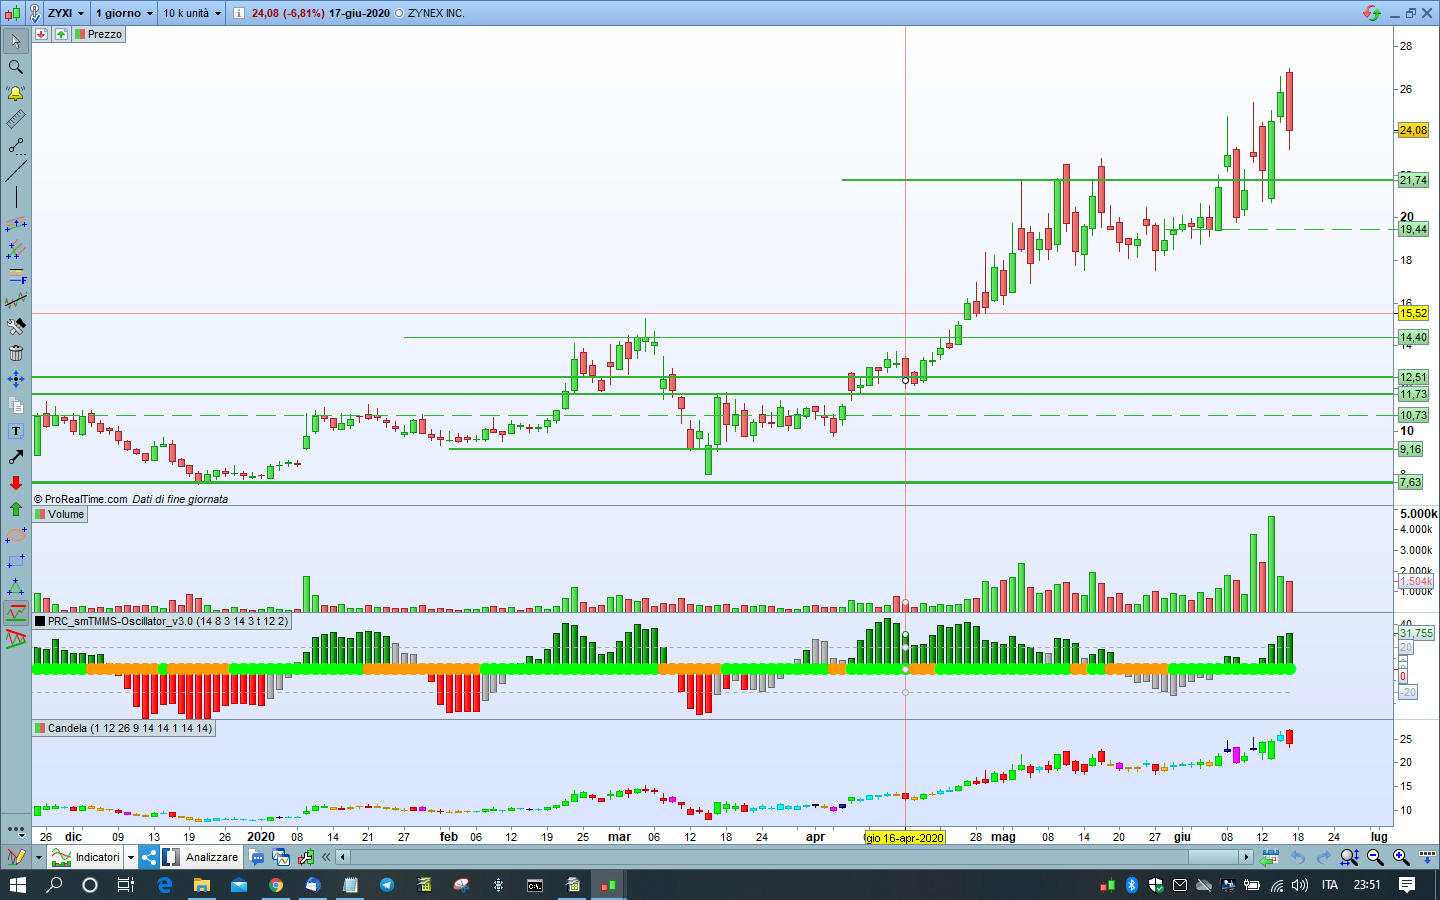Open the Indicatori dropdown arrow

tap(130, 857)
